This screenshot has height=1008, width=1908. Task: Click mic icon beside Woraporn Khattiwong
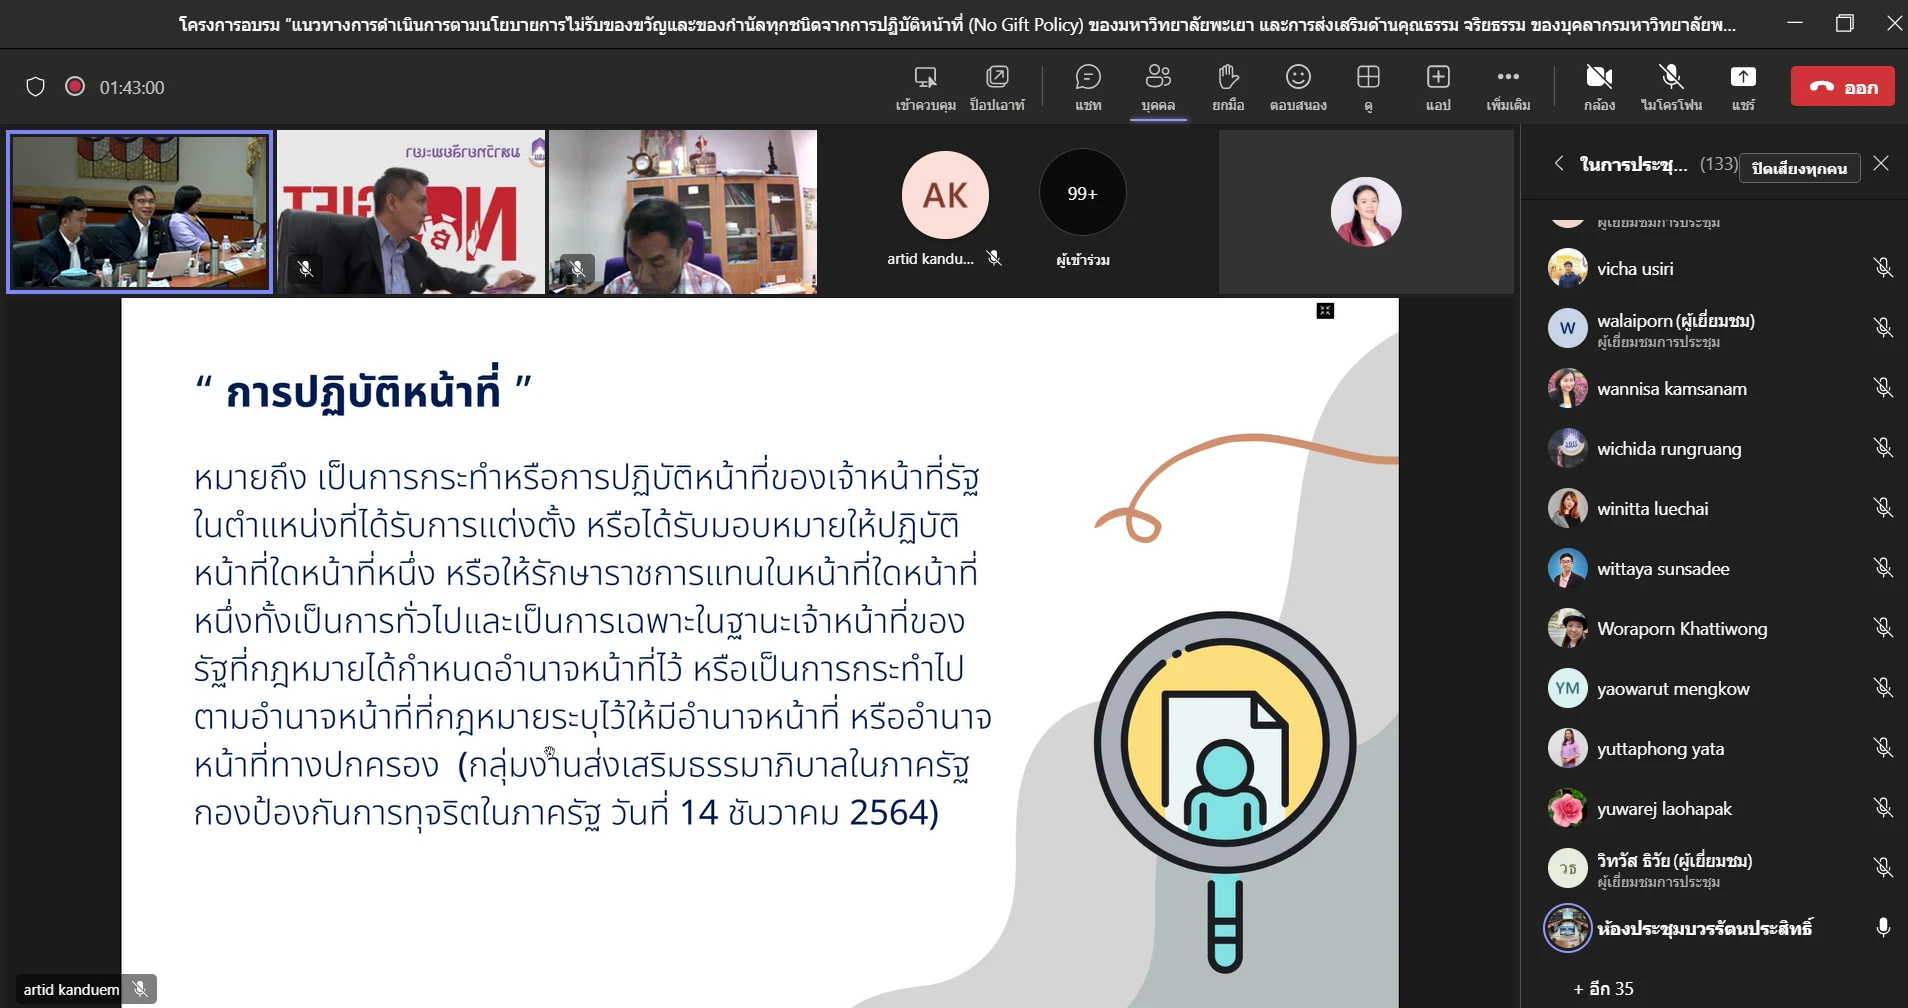pos(1883,628)
